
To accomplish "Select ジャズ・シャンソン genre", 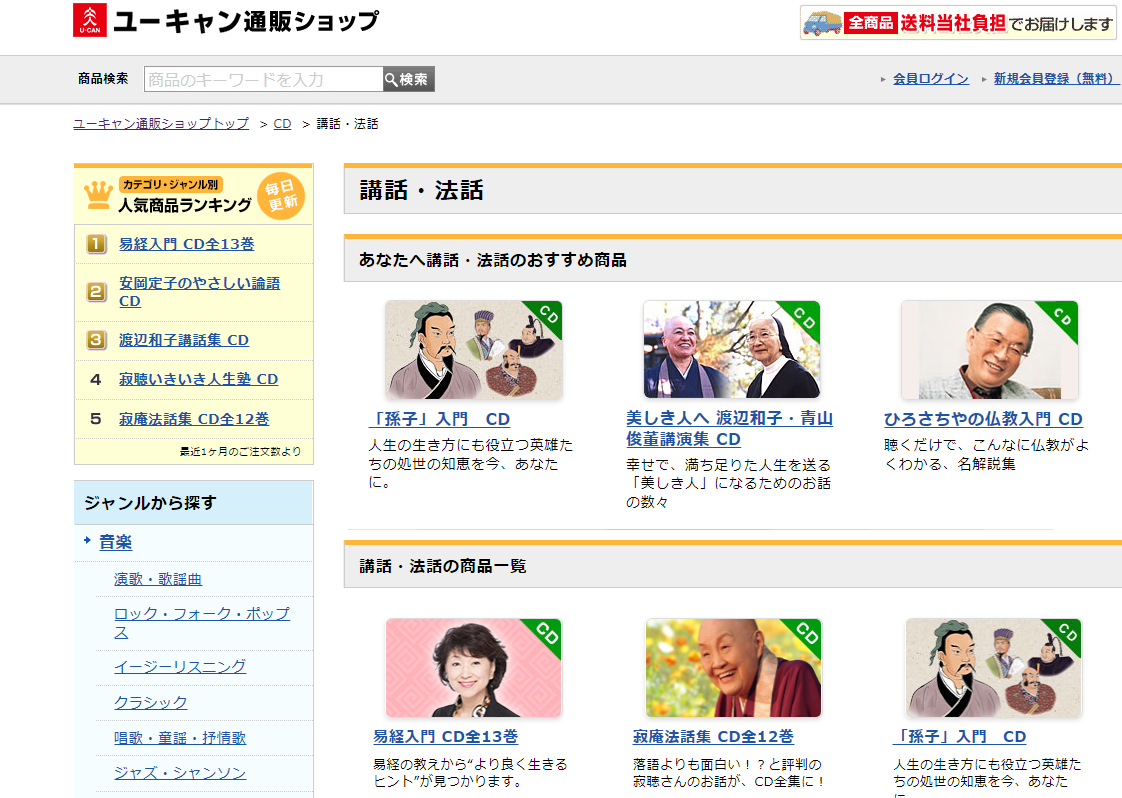I will 180,773.
